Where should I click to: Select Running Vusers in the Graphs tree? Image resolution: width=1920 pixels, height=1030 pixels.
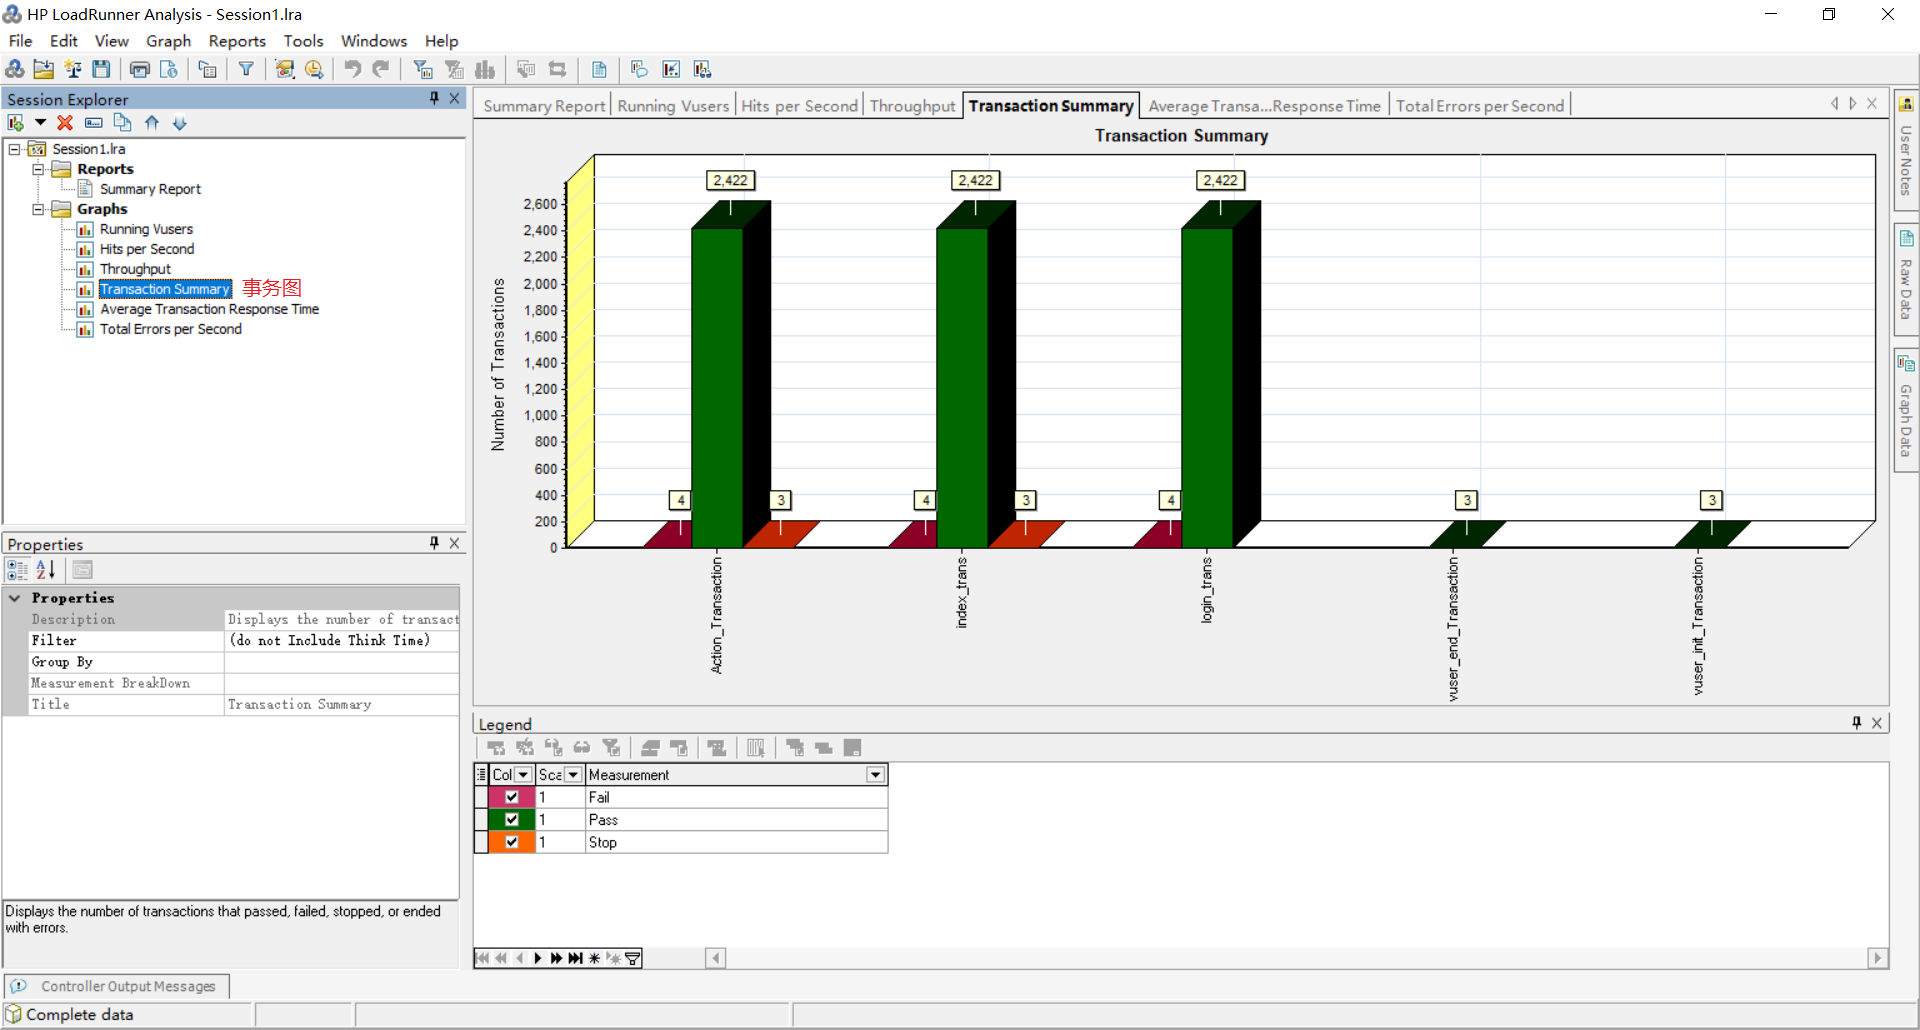146,229
